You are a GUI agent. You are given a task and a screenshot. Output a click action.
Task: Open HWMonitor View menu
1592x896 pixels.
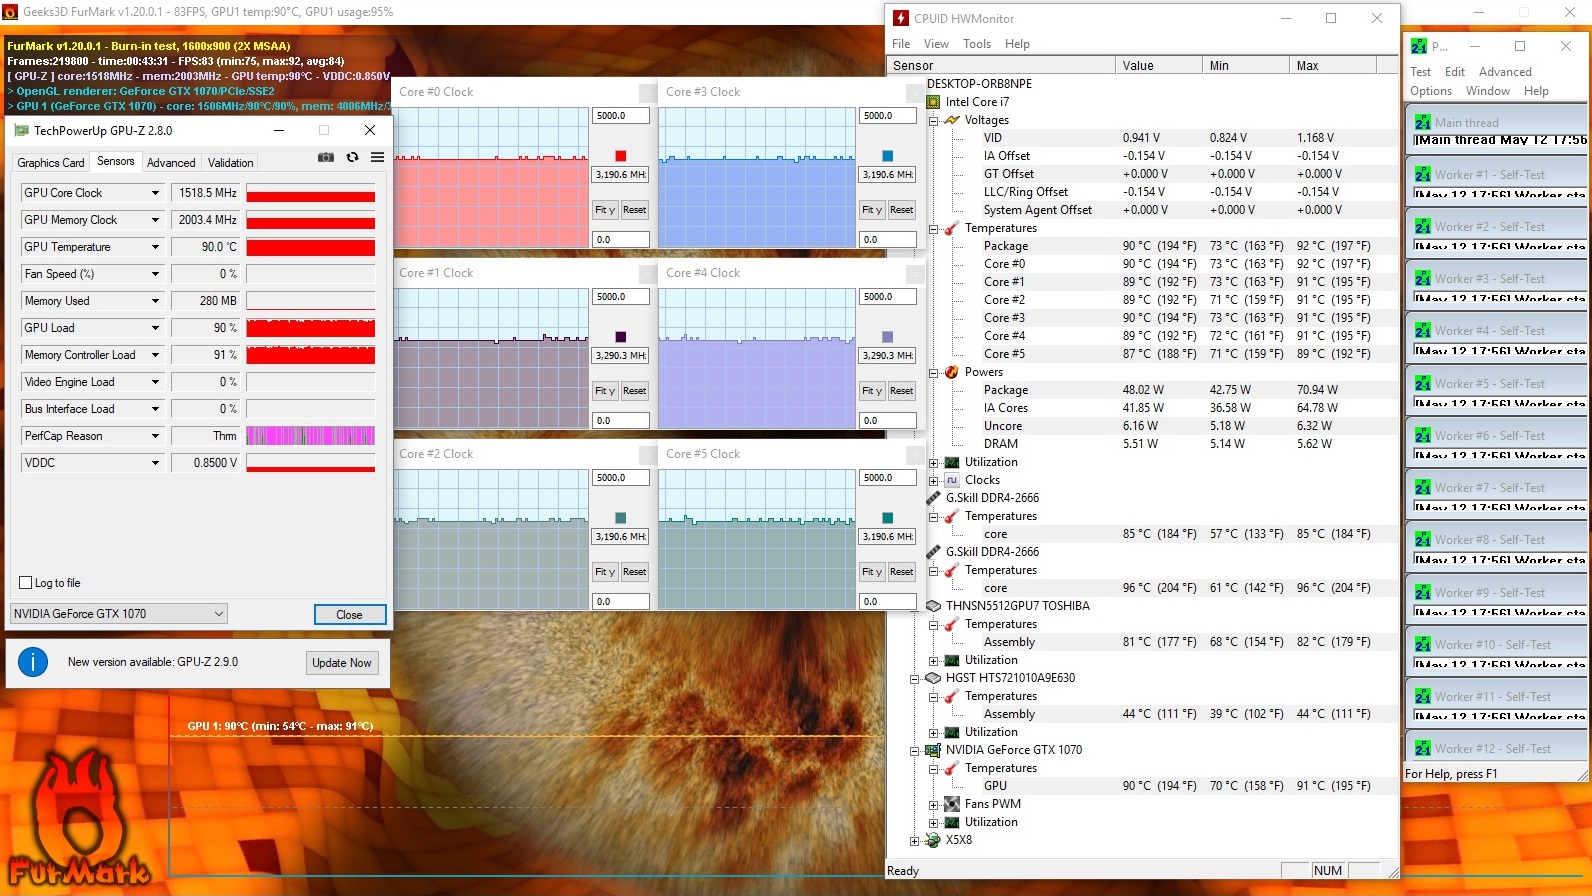[x=936, y=44]
